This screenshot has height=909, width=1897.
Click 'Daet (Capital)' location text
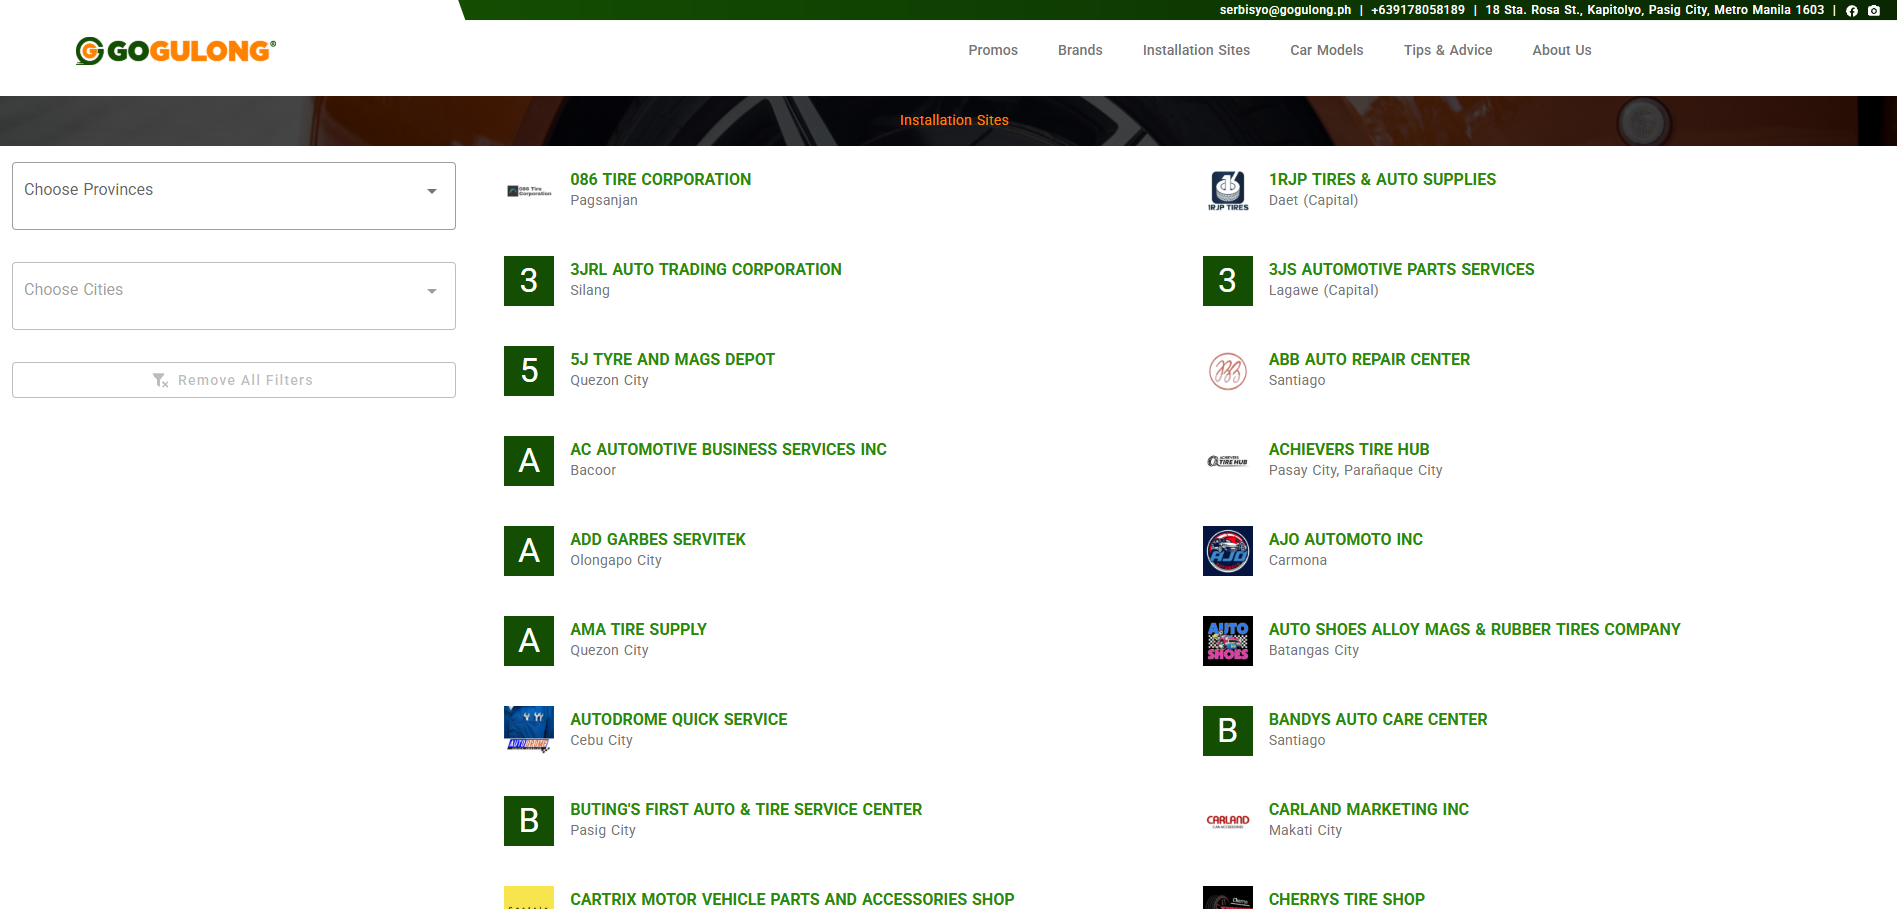click(1313, 200)
